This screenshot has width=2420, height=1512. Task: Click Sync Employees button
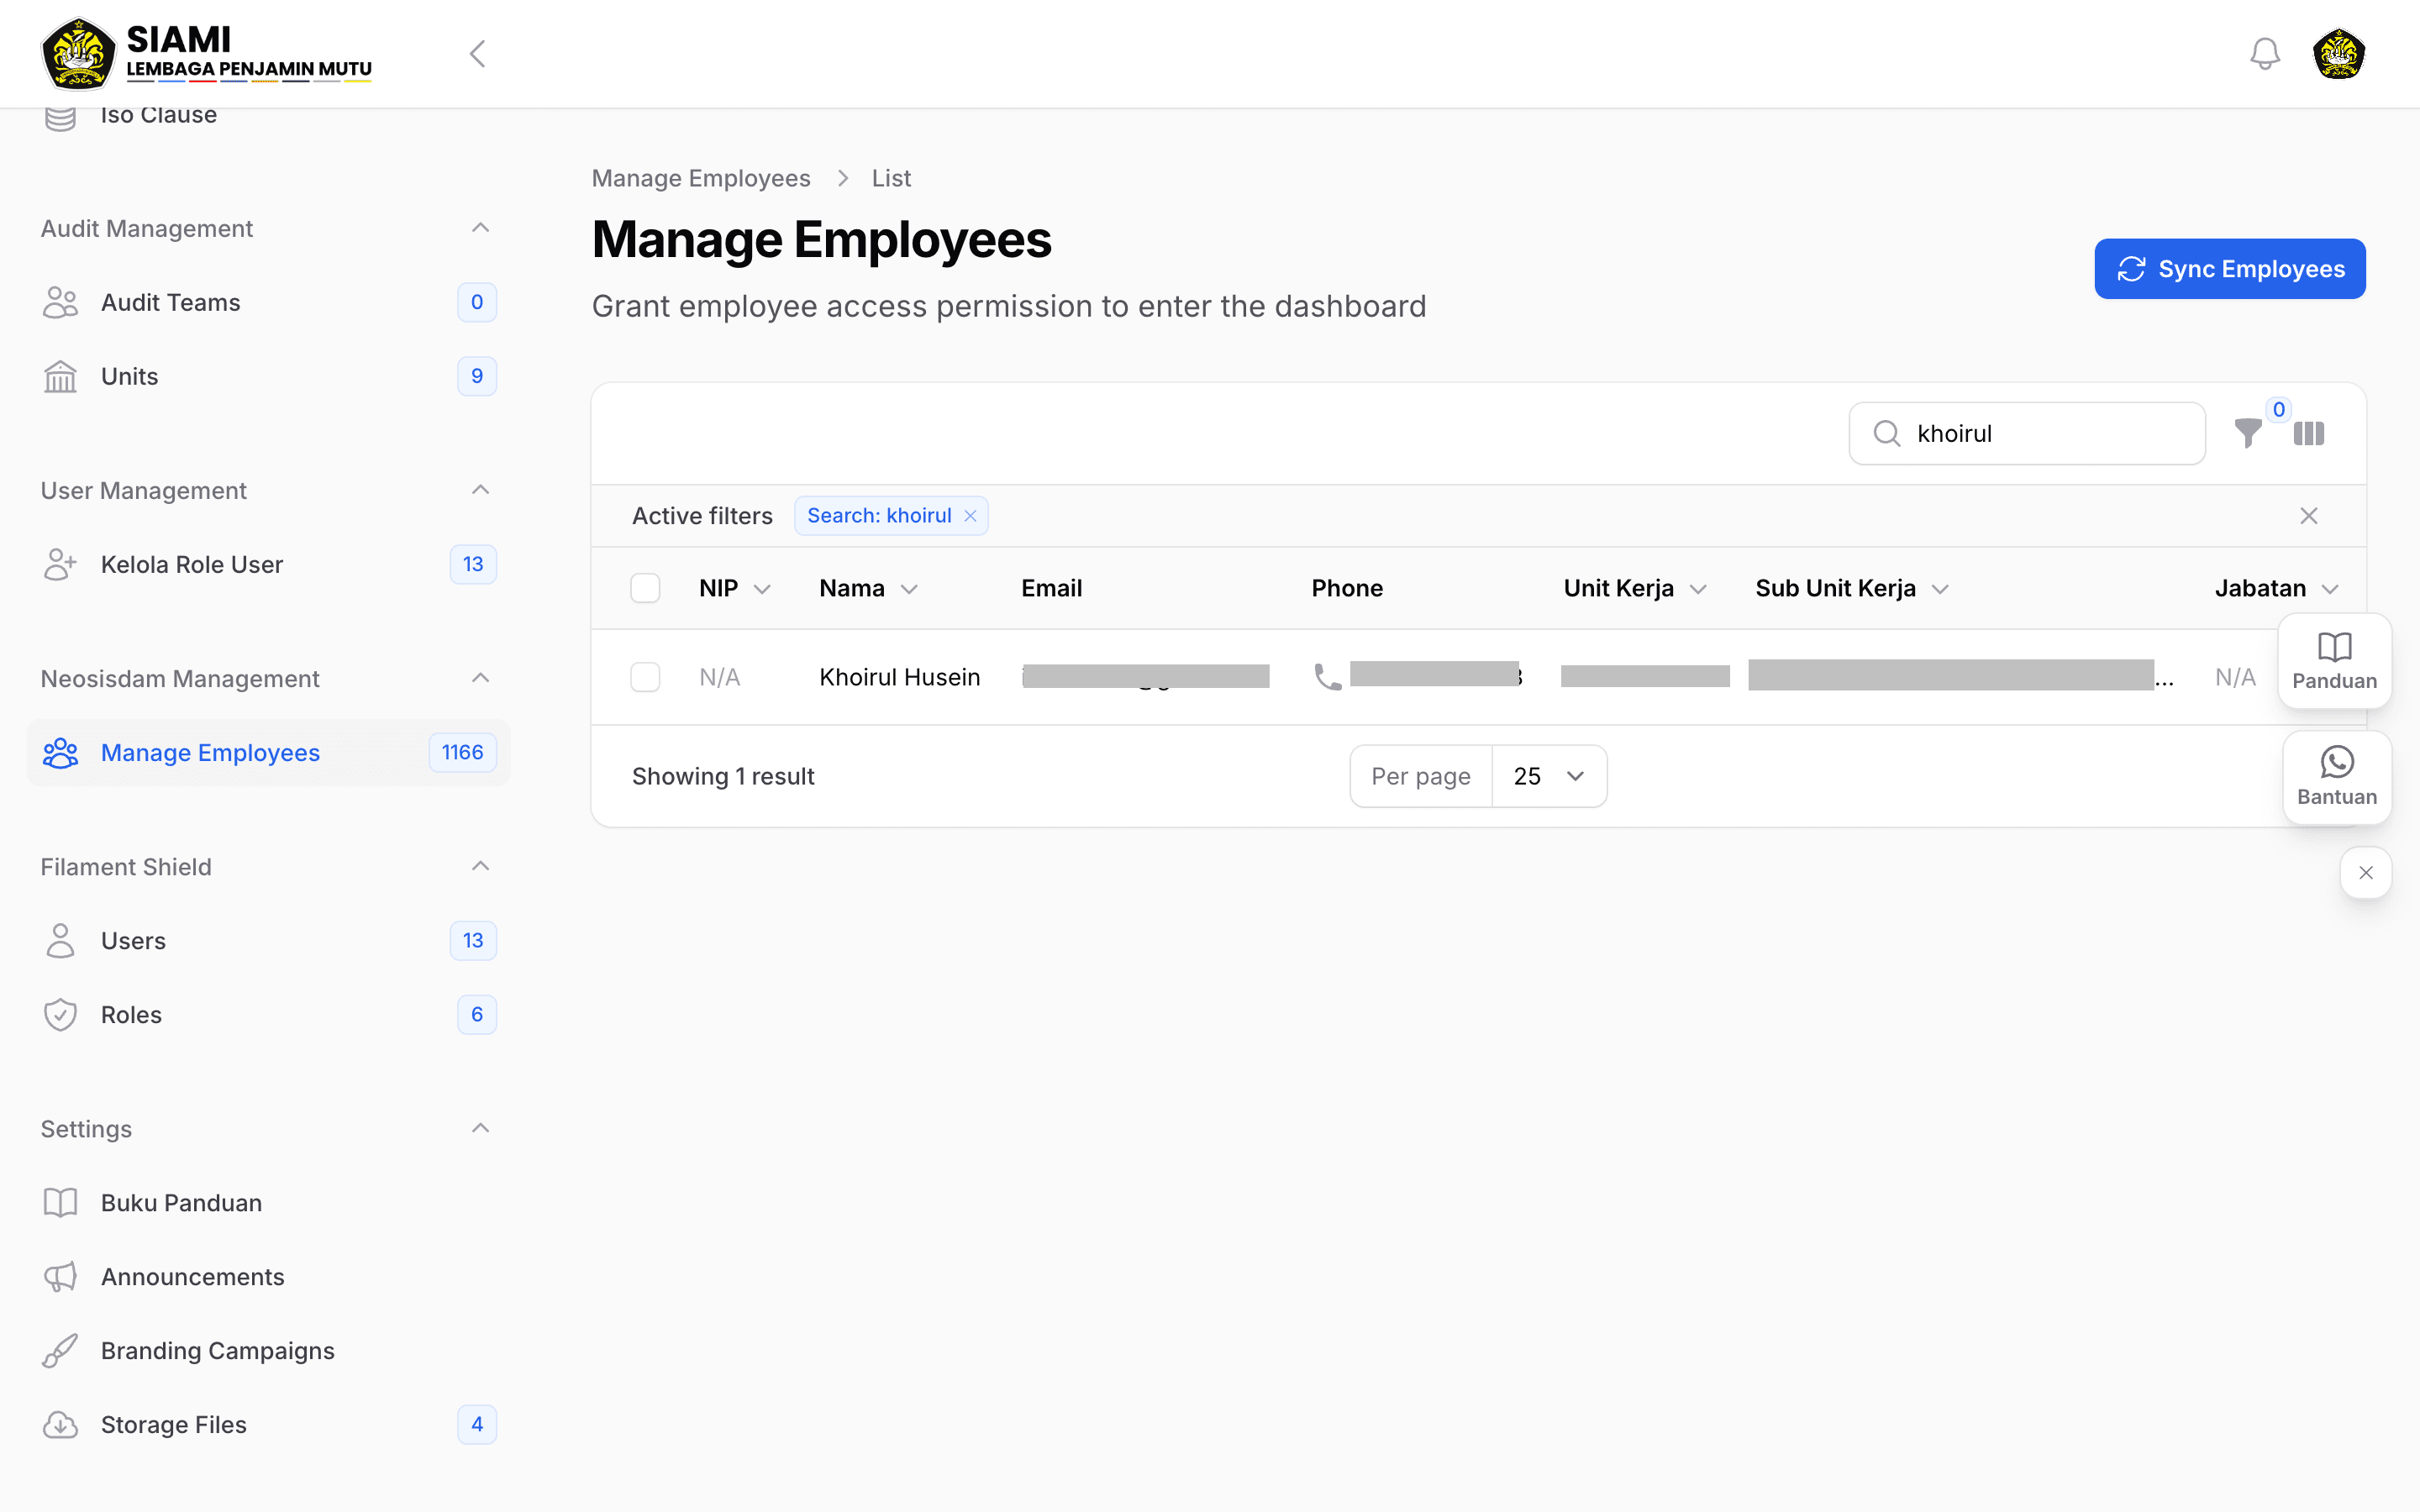2229,269
